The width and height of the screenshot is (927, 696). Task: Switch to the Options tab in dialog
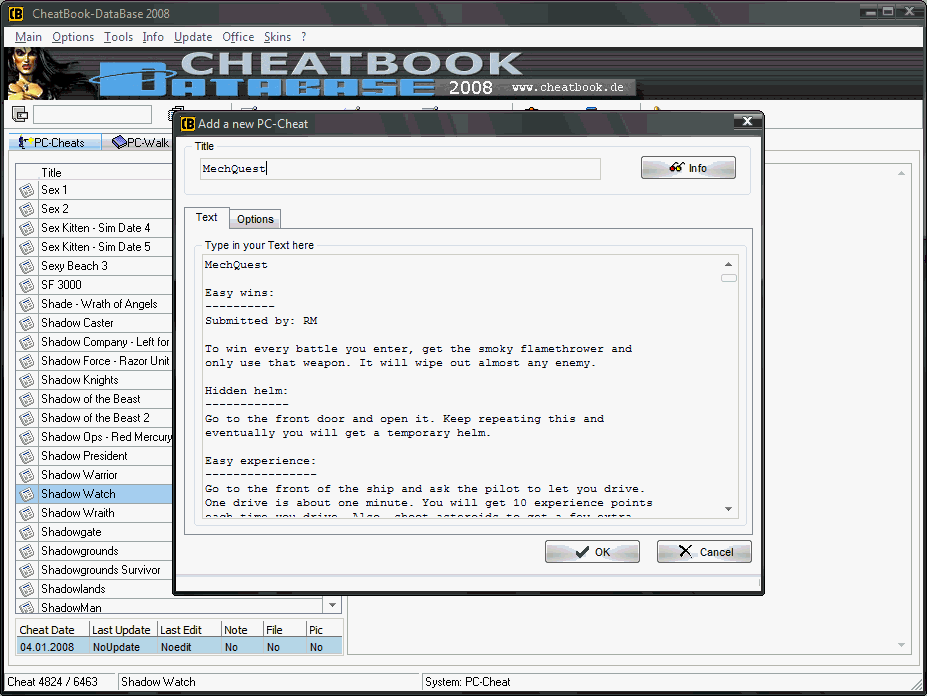pyautogui.click(x=255, y=219)
